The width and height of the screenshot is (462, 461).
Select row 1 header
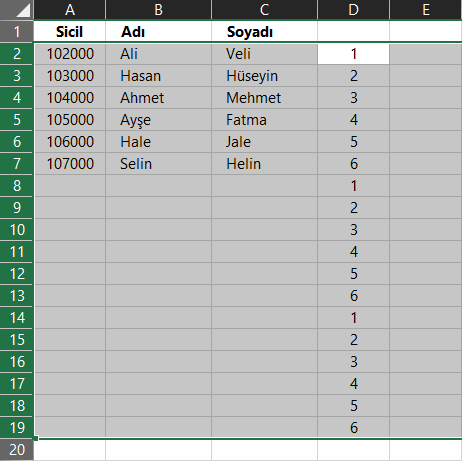click(x=17, y=32)
